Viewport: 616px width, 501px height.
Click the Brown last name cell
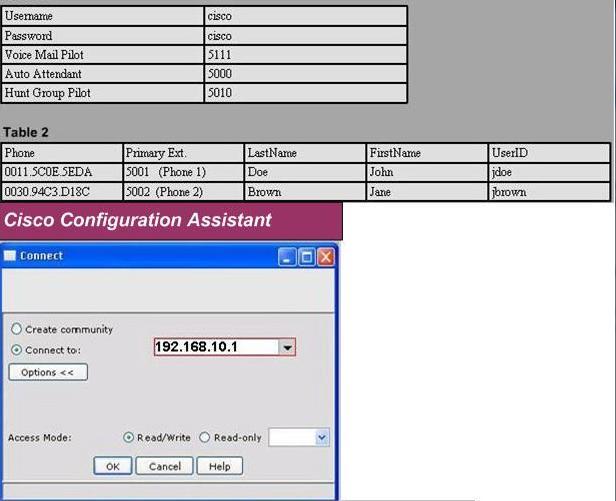305,192
